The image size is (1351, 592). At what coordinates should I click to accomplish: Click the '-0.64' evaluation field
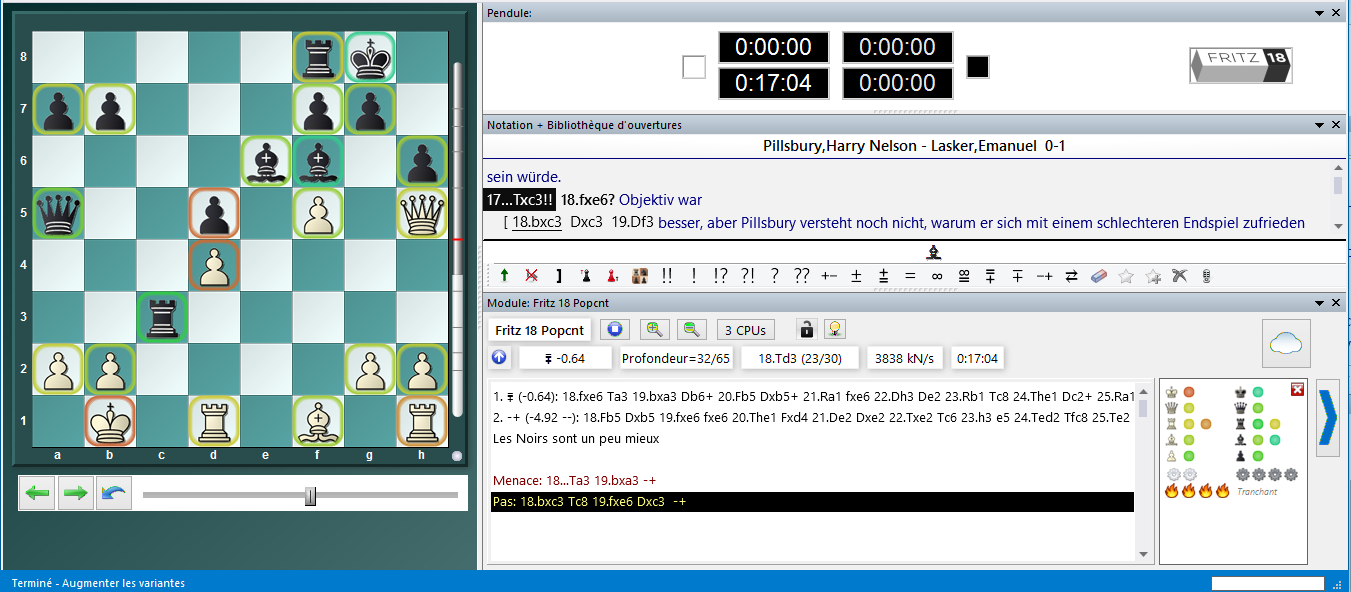[x=566, y=358]
